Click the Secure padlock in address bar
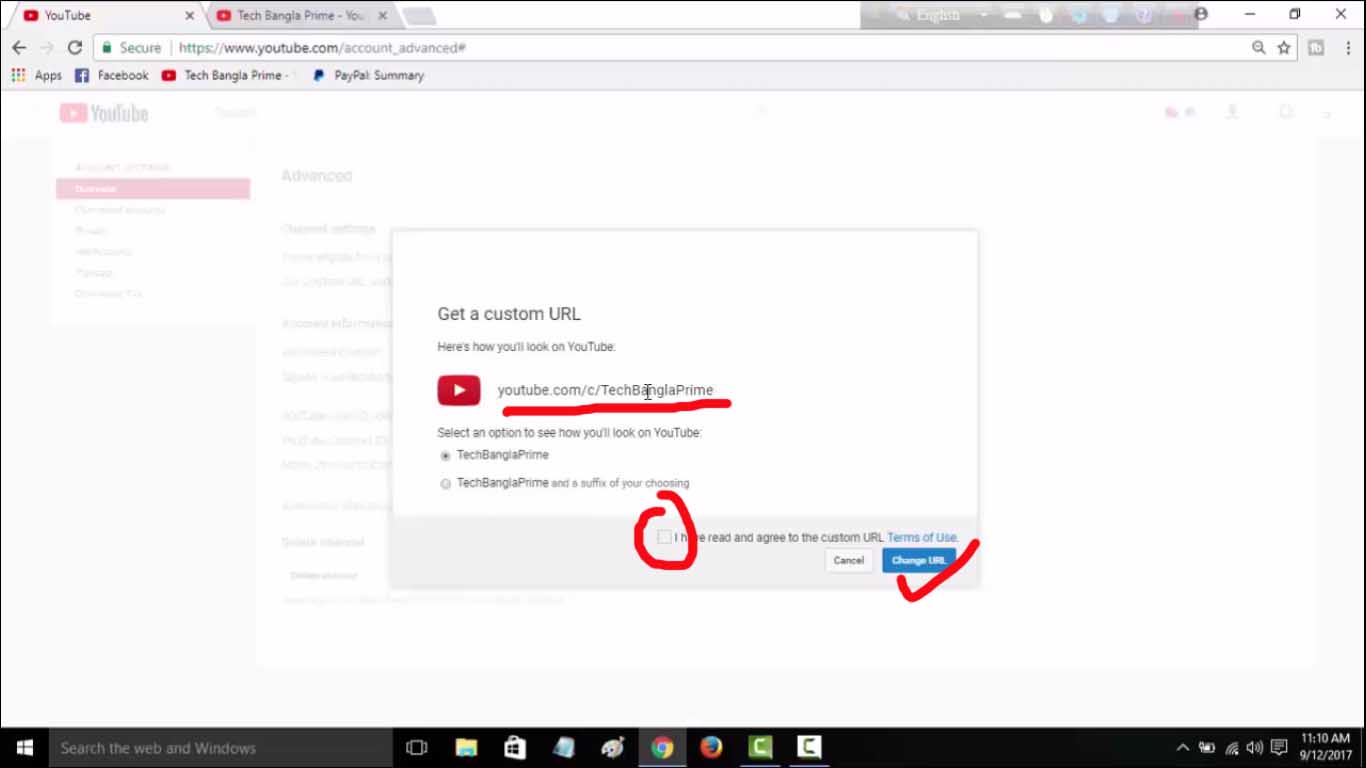Viewport: 1366px width, 768px height. [x=108, y=48]
